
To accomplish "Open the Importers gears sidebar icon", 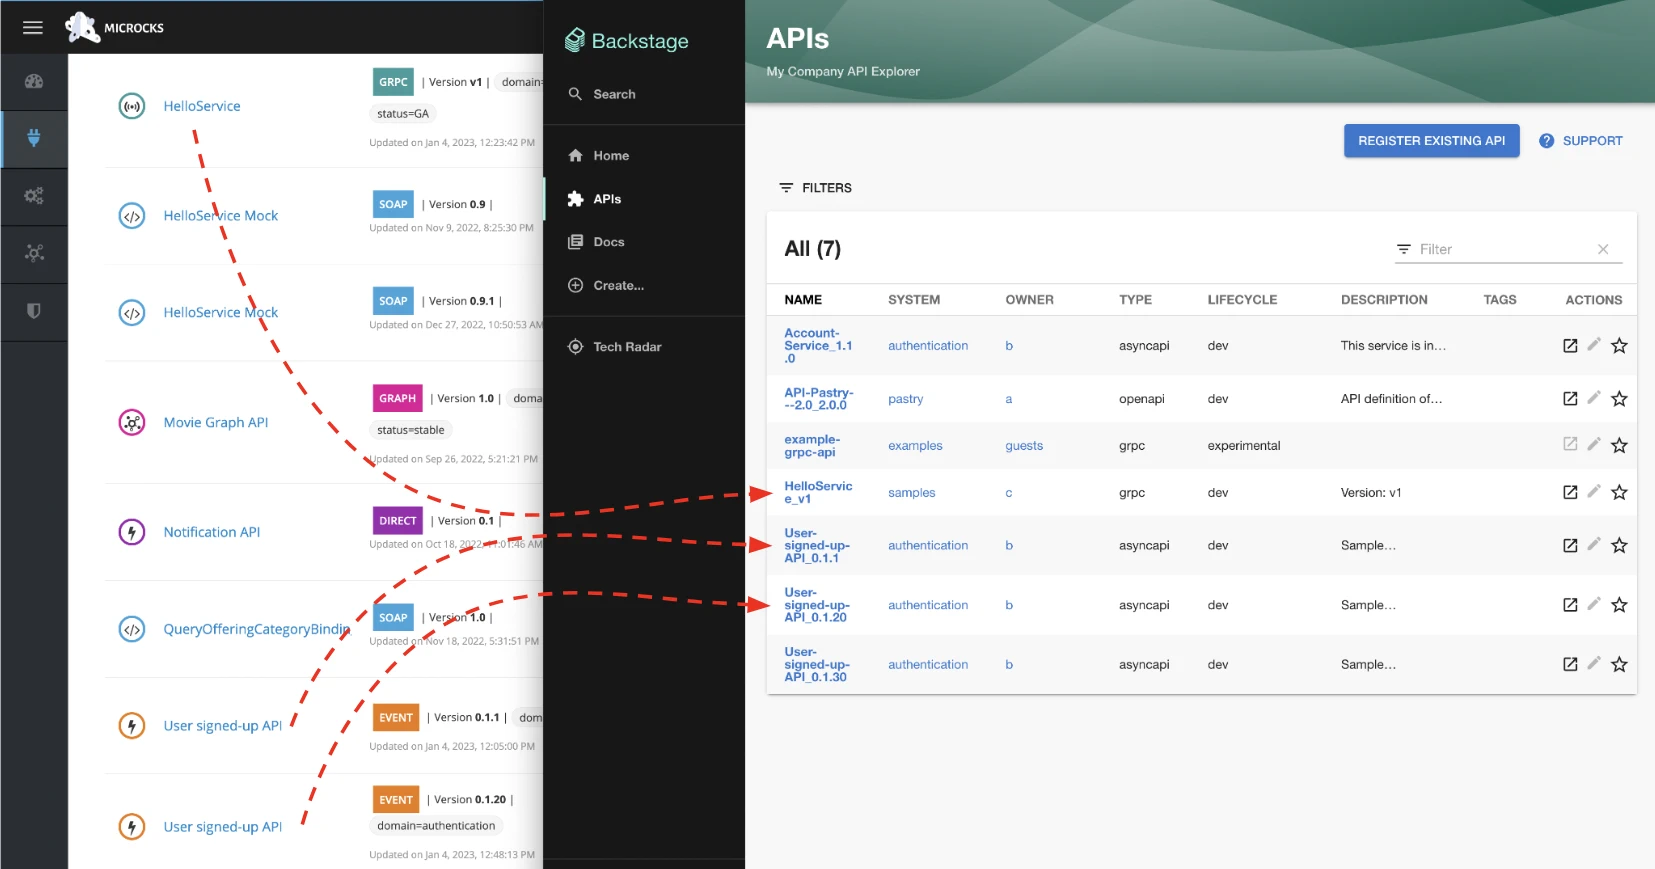I will pyautogui.click(x=34, y=196).
